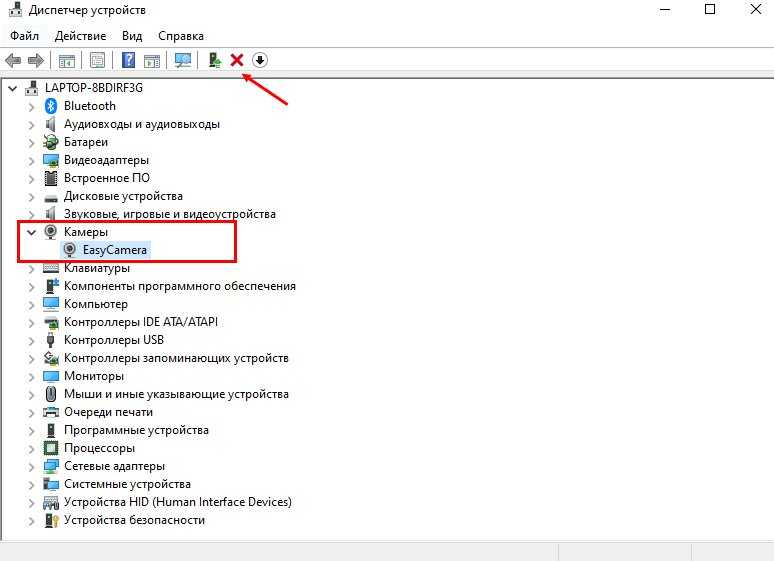Click the printer icon beside Очереди печати
This screenshot has width=774, height=561.
coord(51,412)
